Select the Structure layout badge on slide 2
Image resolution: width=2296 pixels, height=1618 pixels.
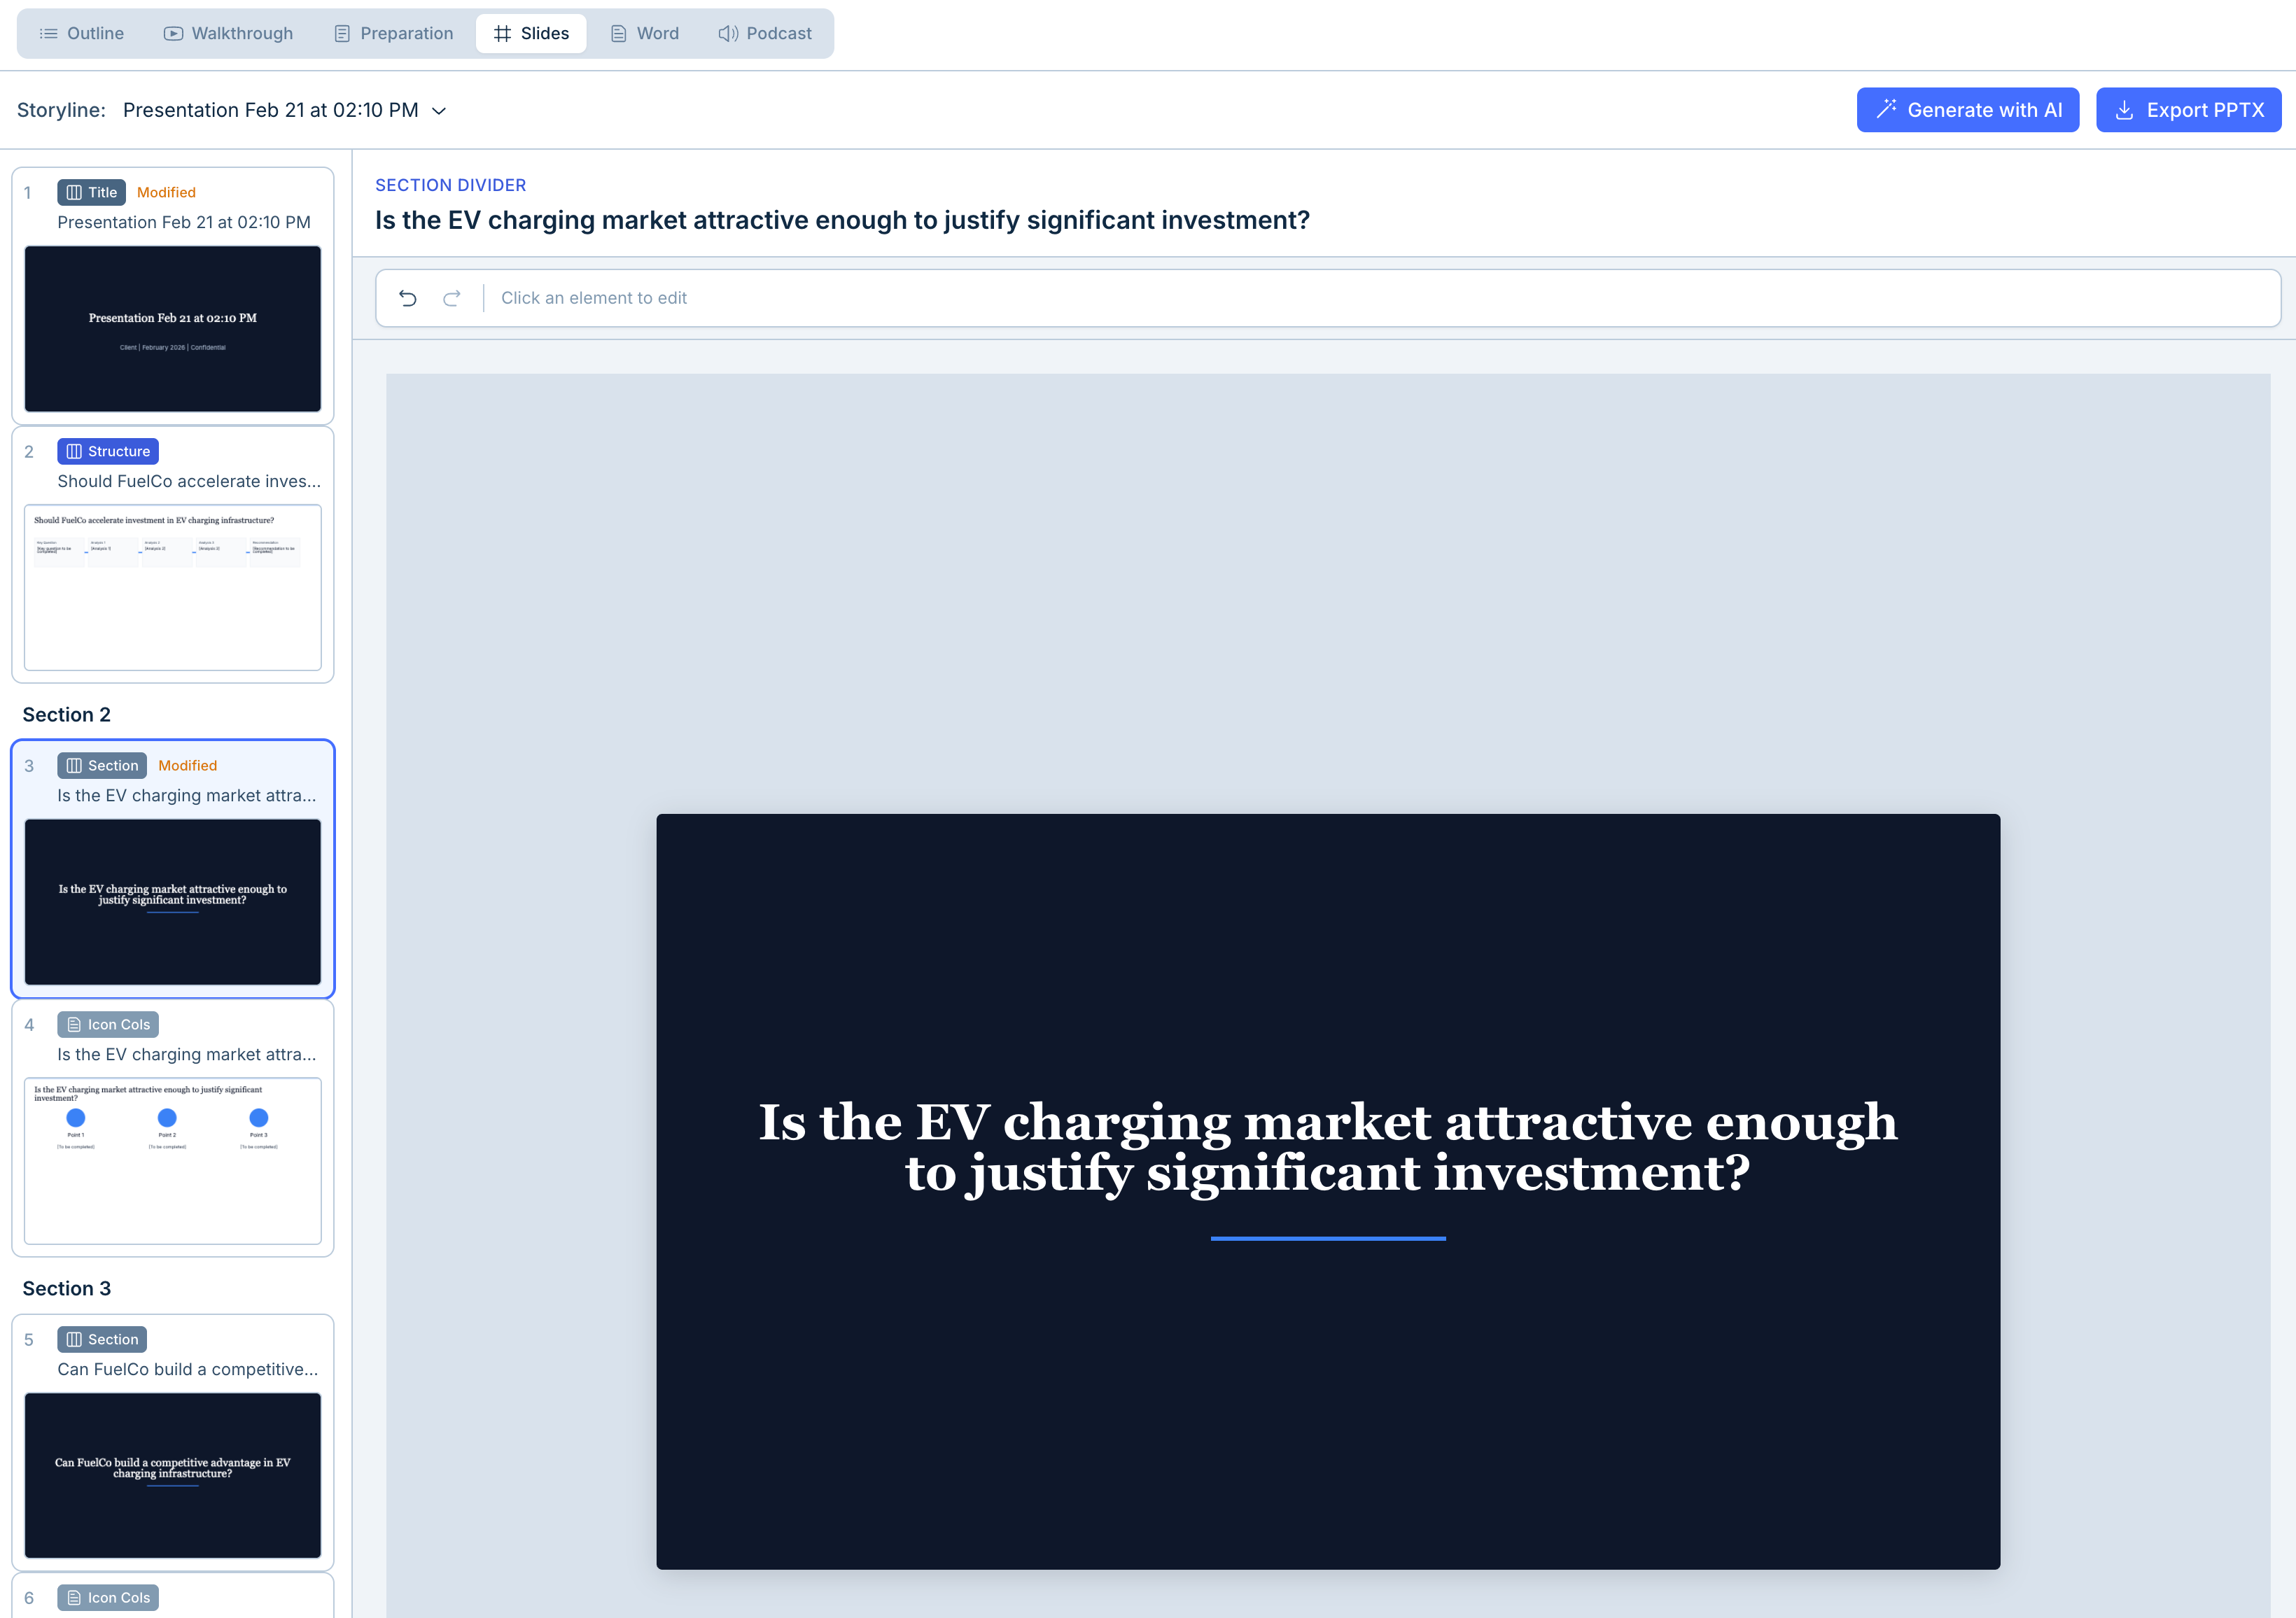coord(108,451)
